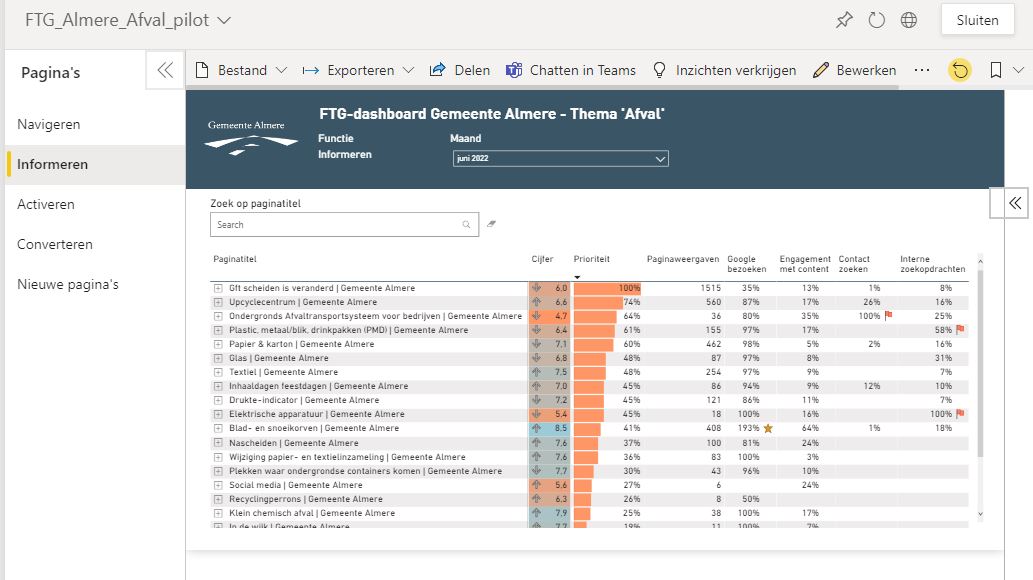
Task: Click the gold star next to 193% Google bezoeken
Action: pyautogui.click(x=768, y=428)
